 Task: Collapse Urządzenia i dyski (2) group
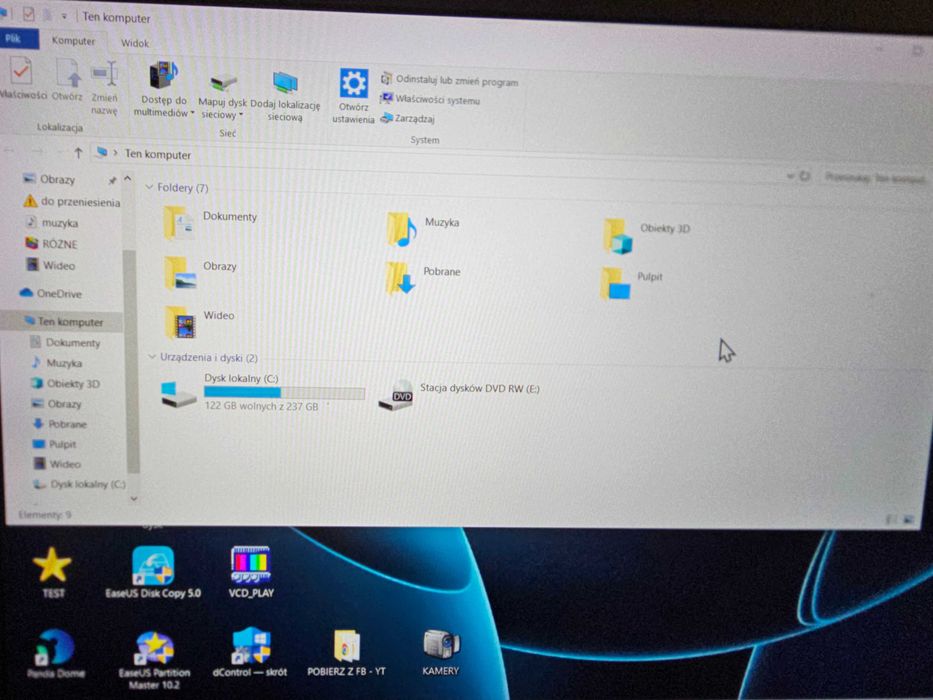click(152, 357)
